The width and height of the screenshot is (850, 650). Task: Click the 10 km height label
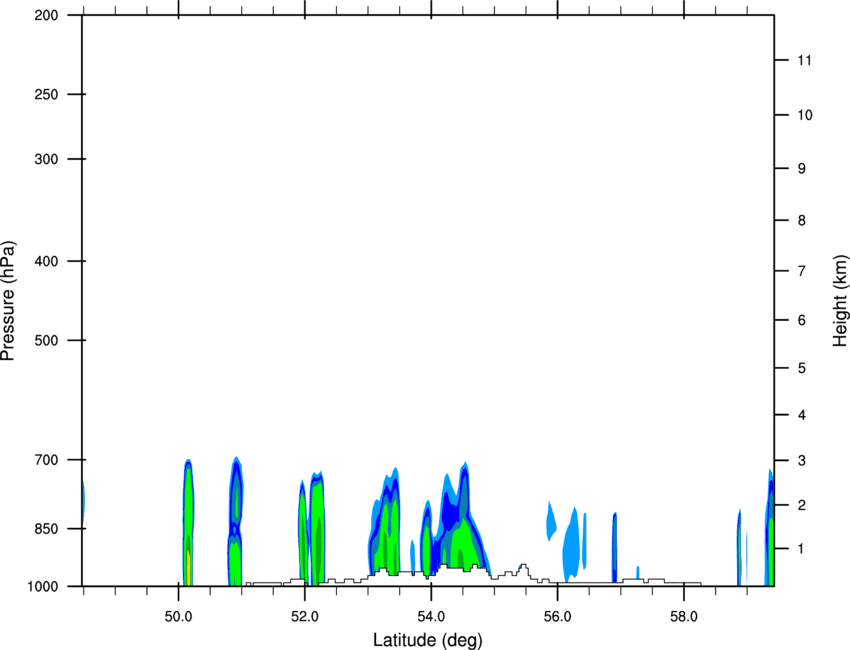pos(805,115)
